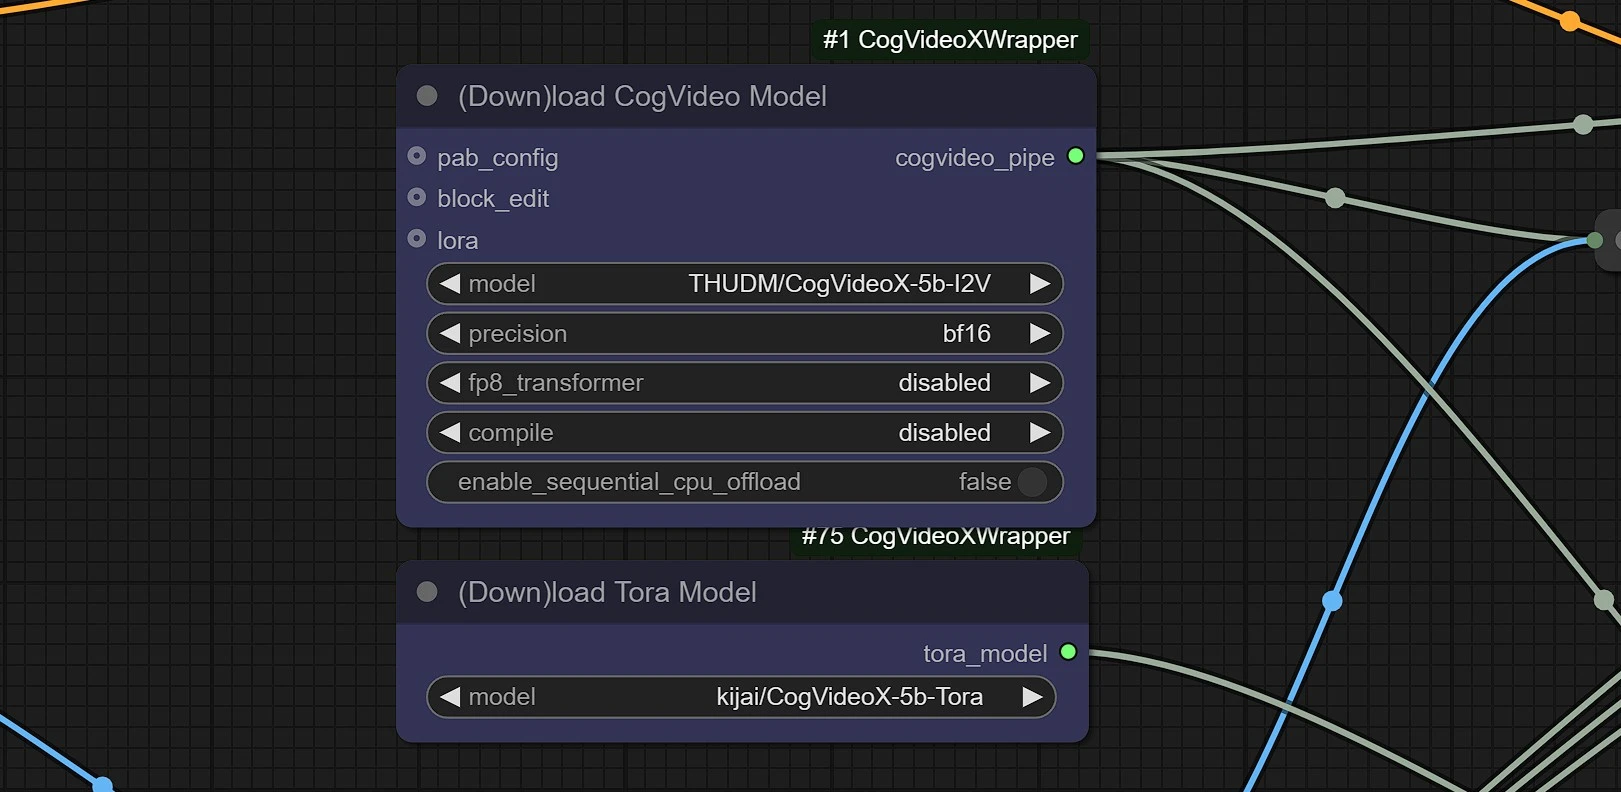Open THUDM/CogVideoX-5b-I2V model dropdown

(x=744, y=284)
